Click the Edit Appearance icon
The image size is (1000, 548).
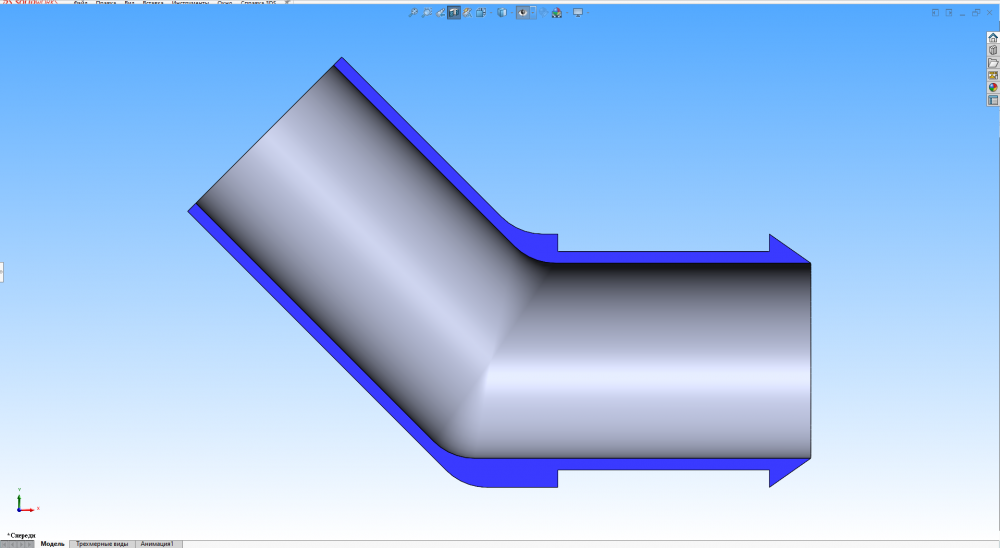pos(543,13)
